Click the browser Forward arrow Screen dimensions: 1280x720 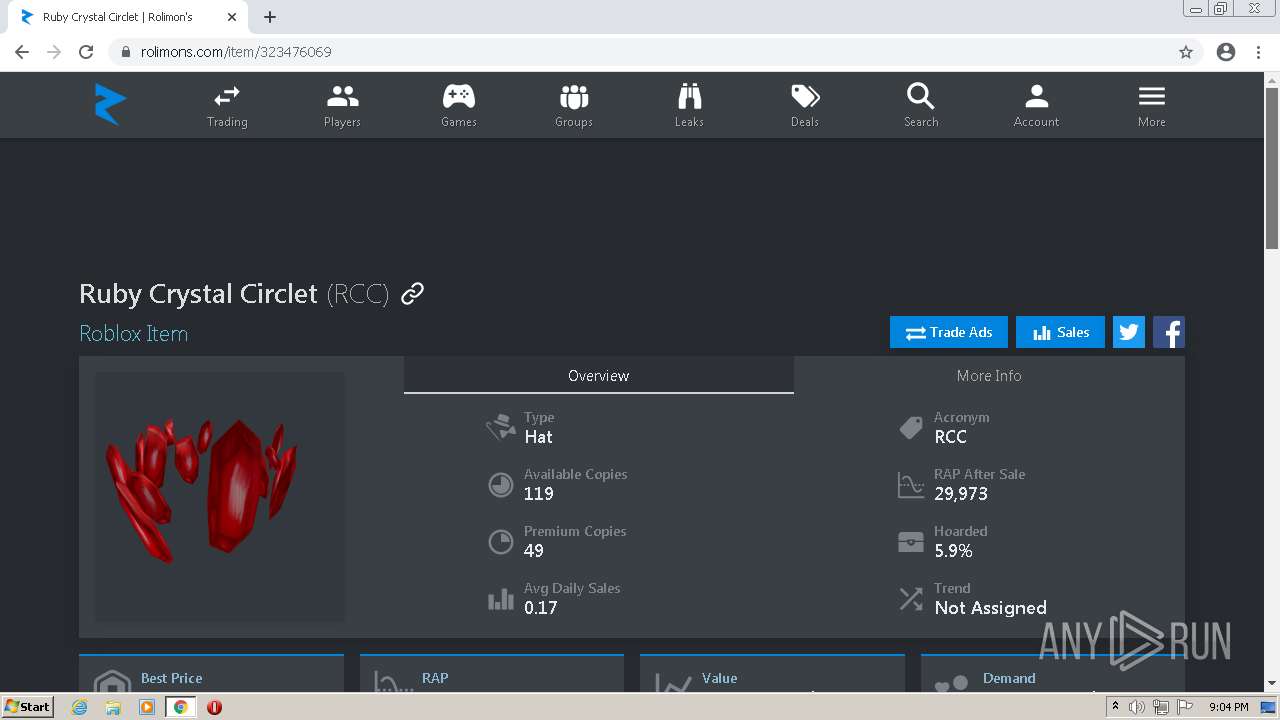pos(54,52)
